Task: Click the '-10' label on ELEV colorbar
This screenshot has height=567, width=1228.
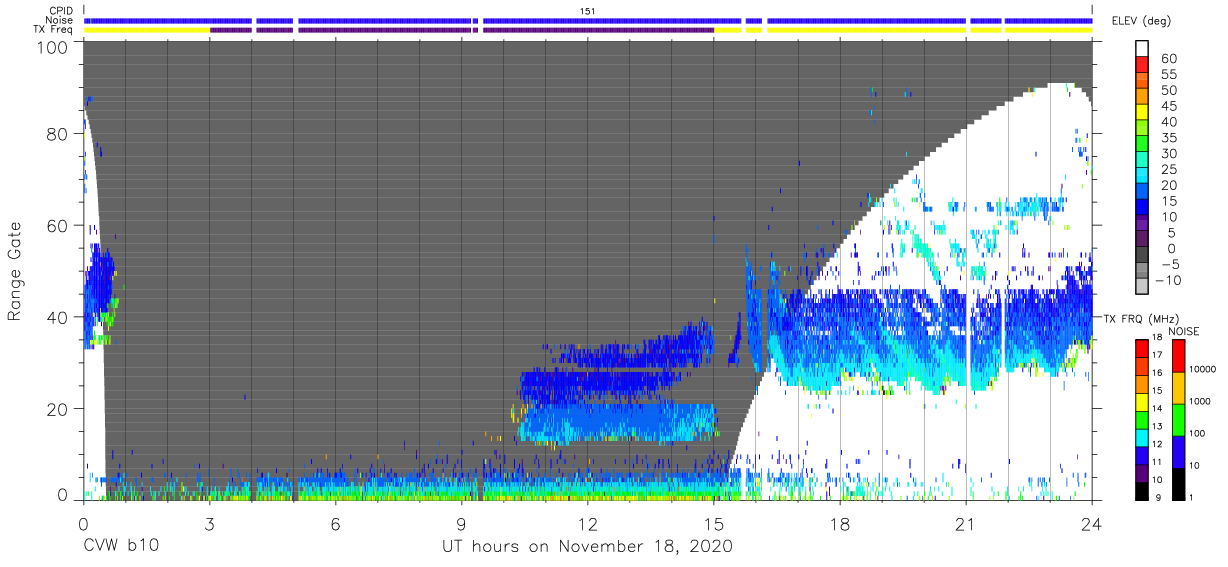Action: [1166, 280]
